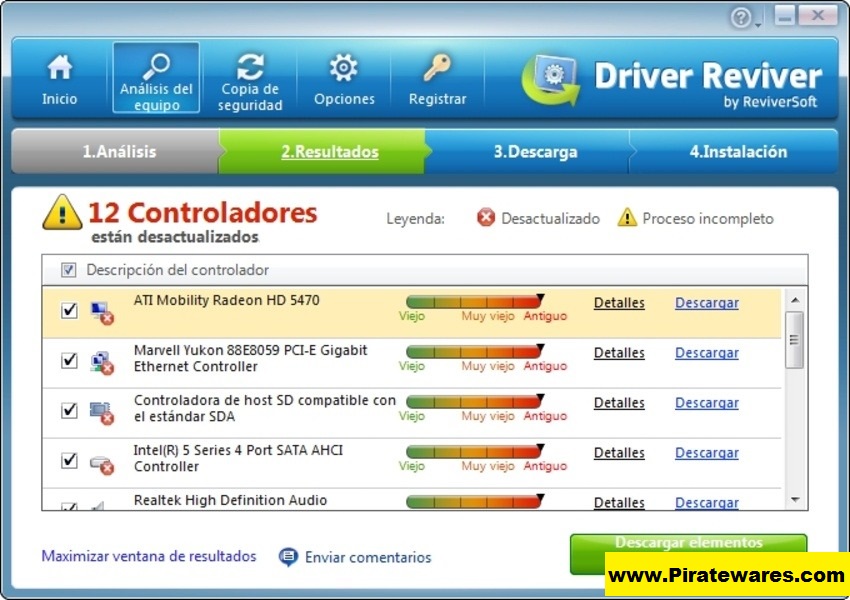Click Descargar for ATI Mobility Radeon
Screen dimensions: 850x600
pos(706,303)
